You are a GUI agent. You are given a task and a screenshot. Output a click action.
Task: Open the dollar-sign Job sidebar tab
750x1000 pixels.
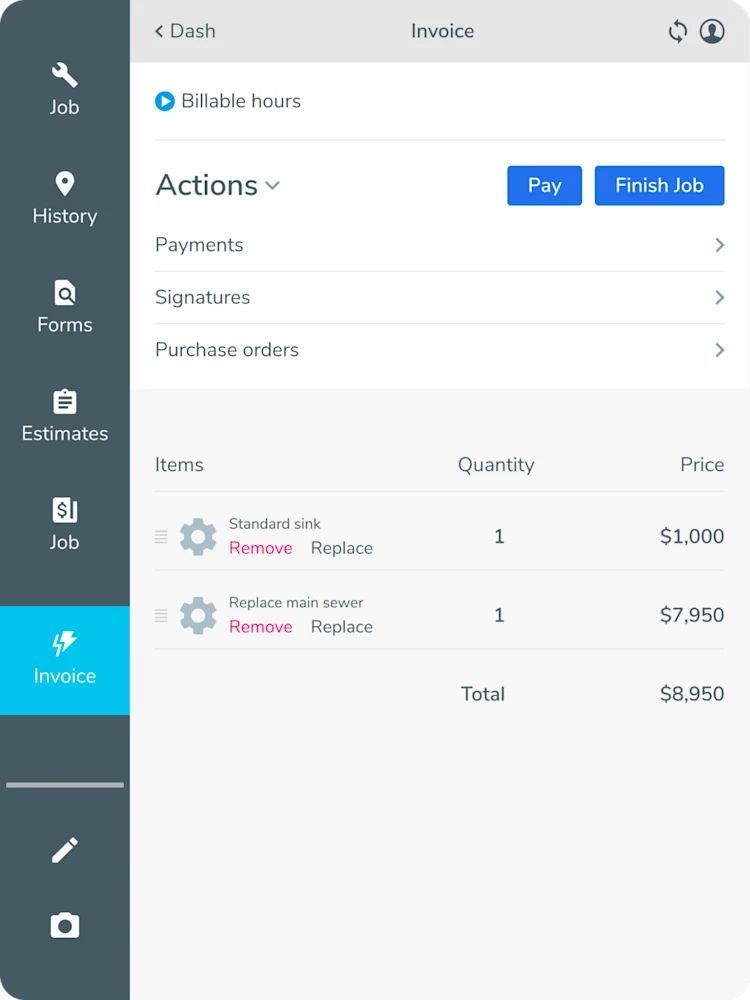click(64, 524)
